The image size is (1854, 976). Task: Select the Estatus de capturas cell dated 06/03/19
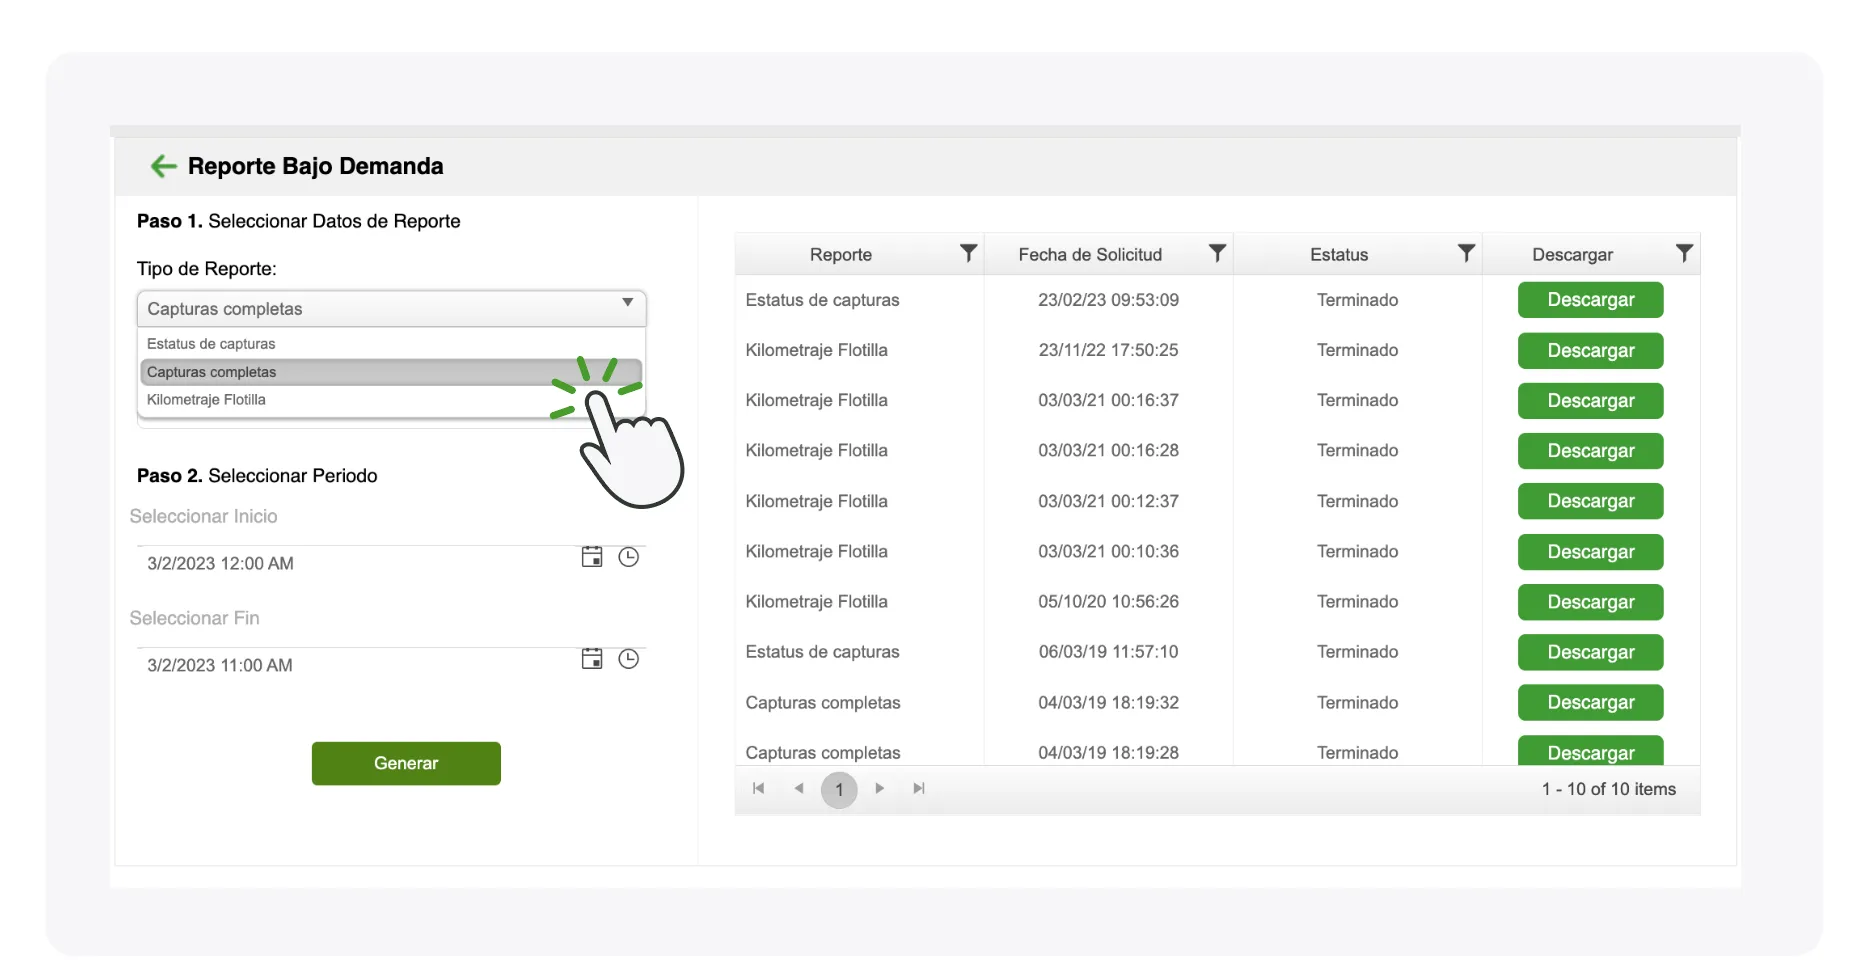click(x=822, y=652)
